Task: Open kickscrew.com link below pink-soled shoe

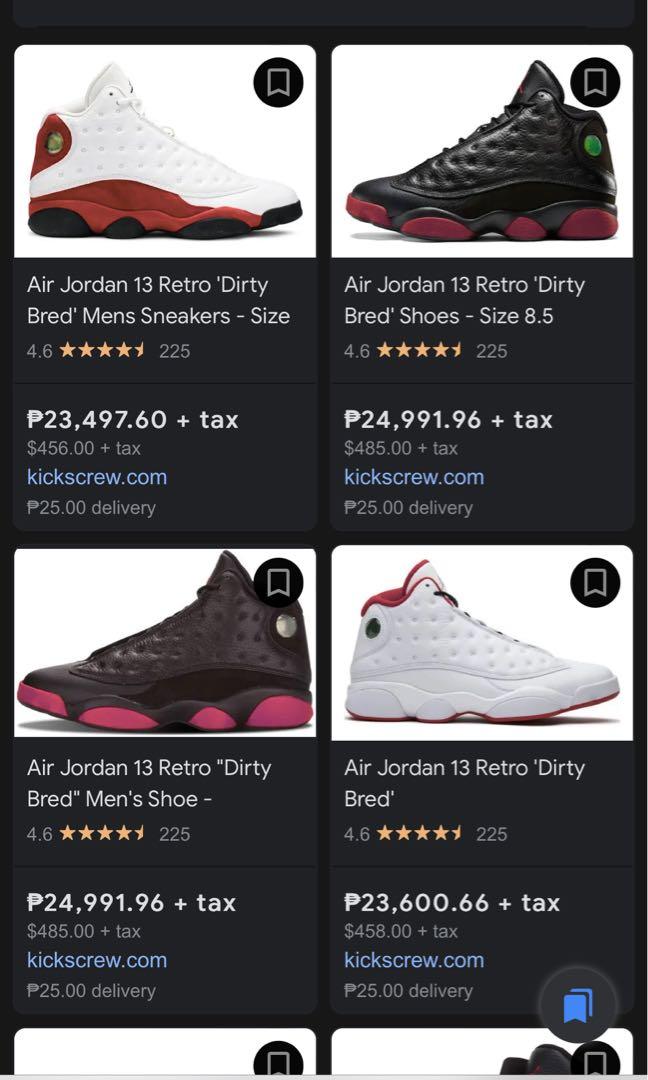Action: (x=97, y=960)
